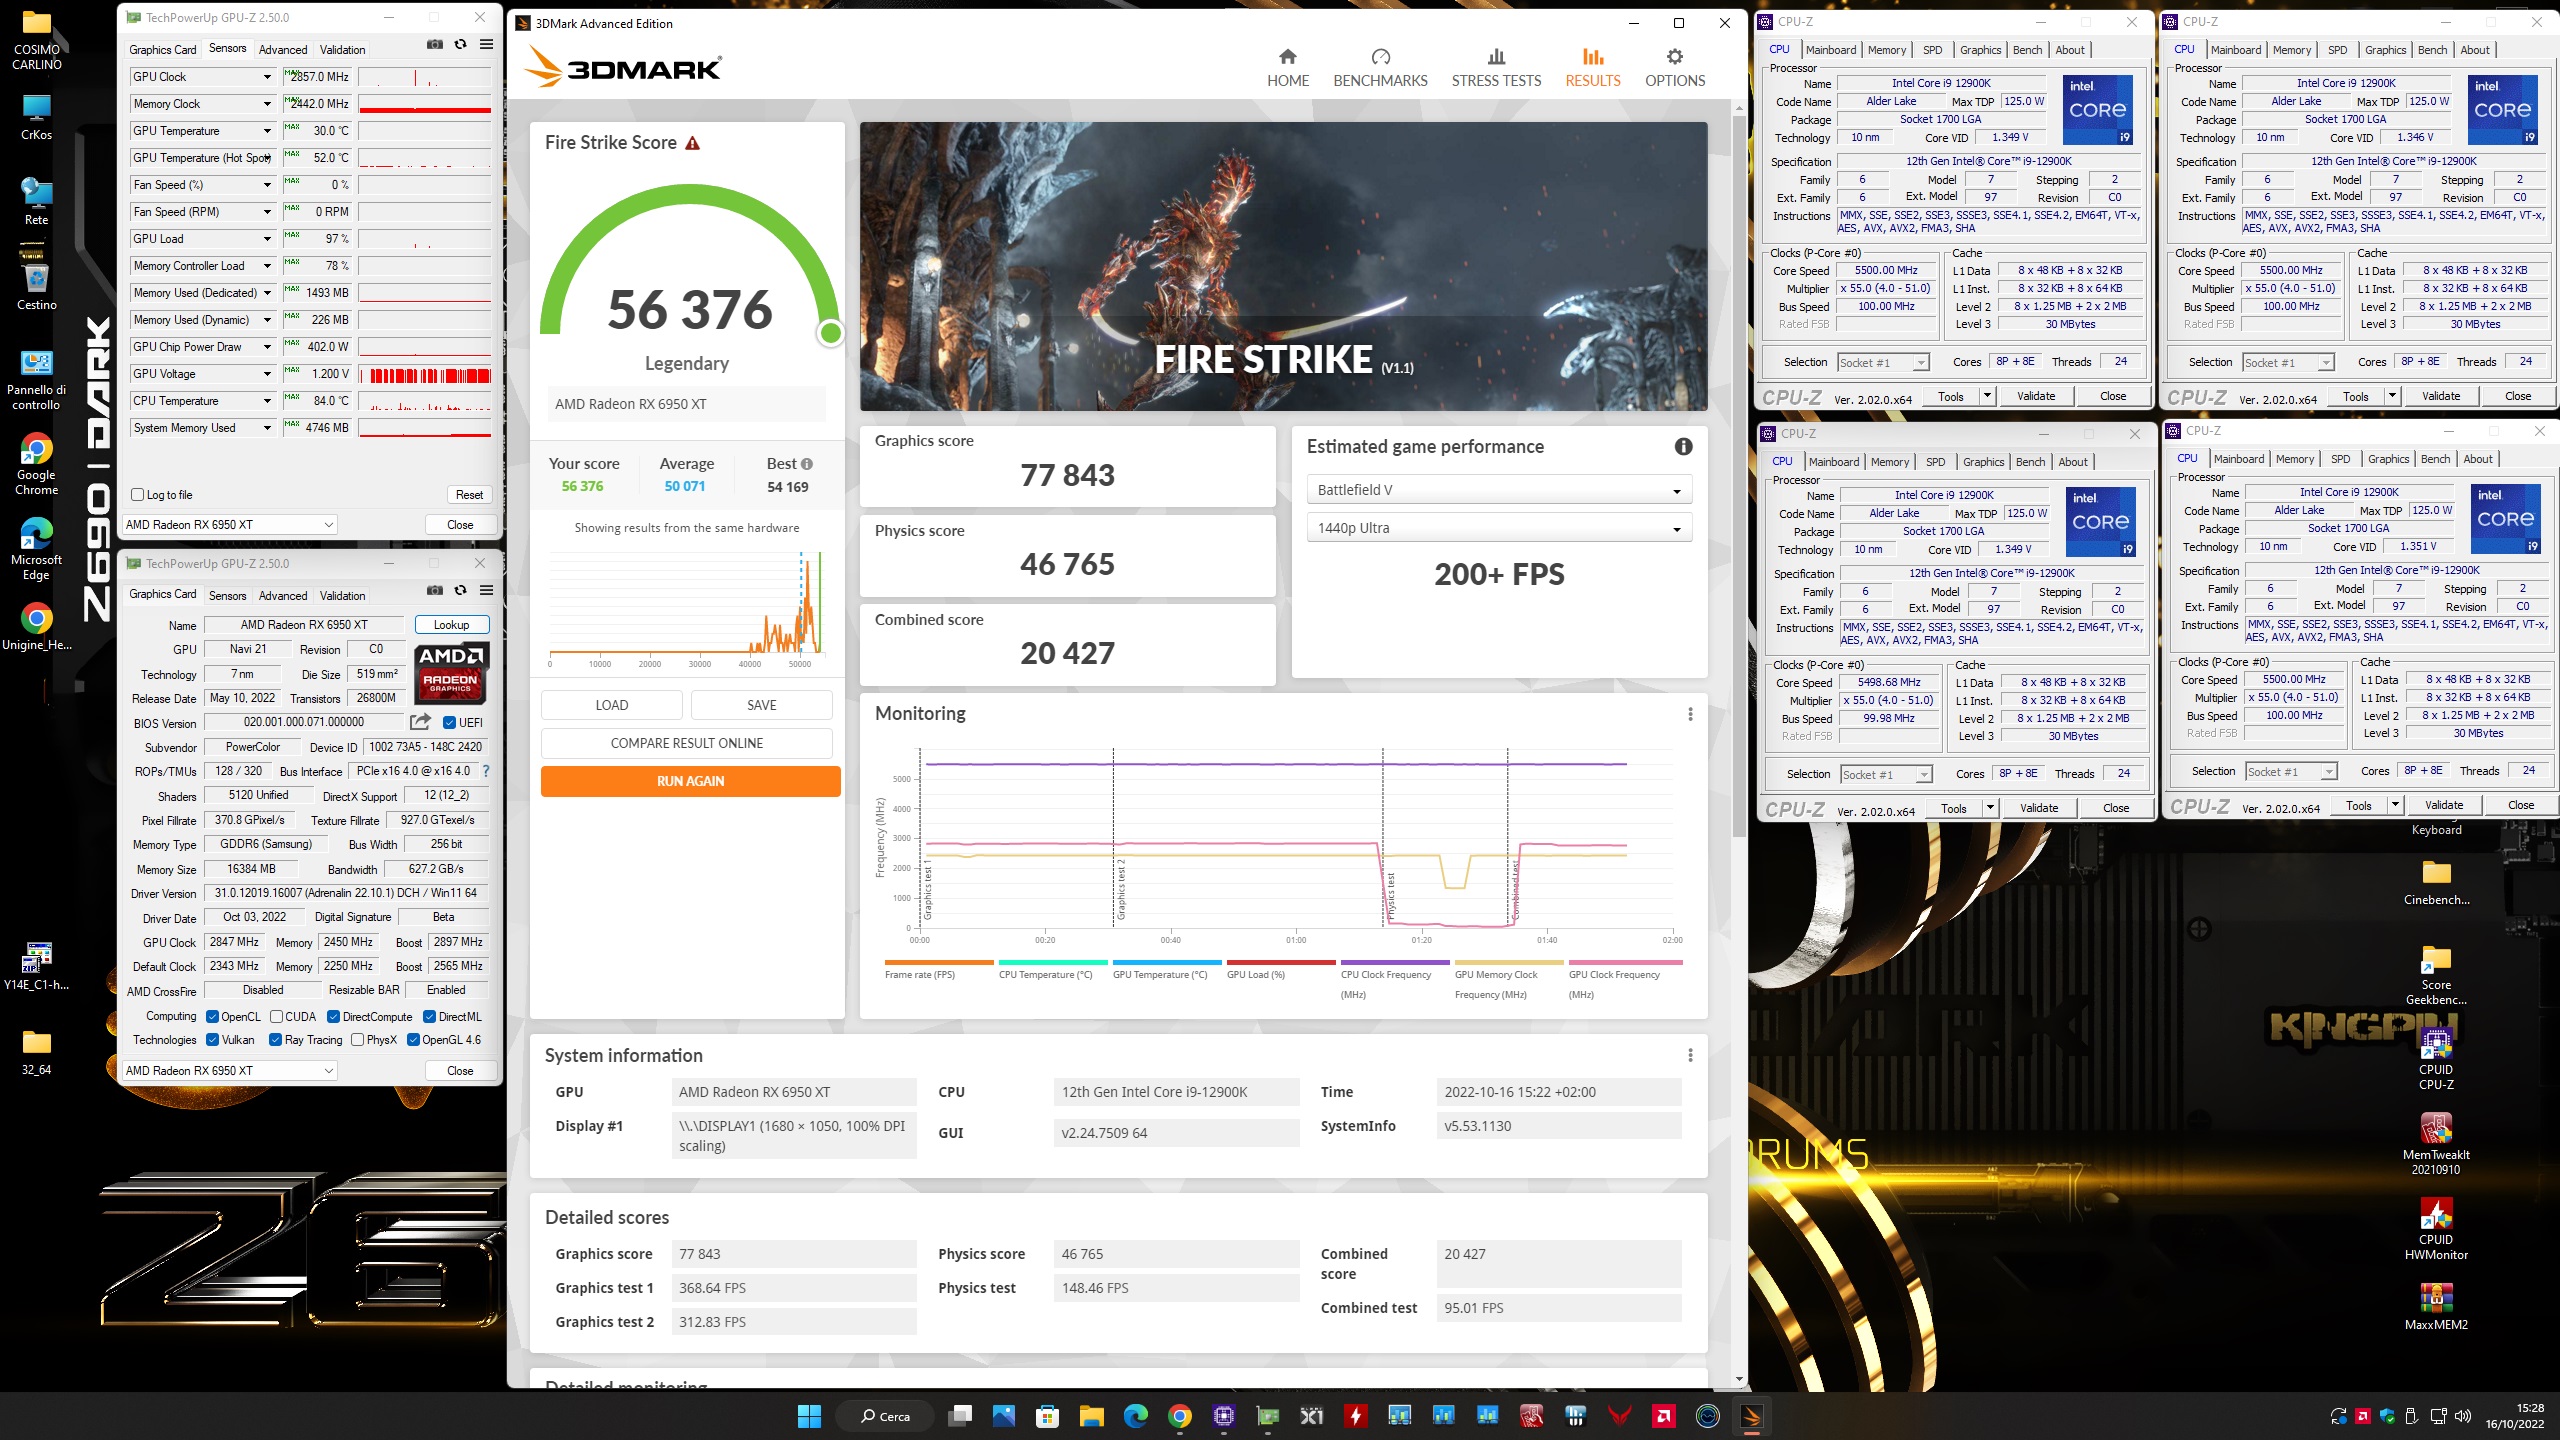Open the System information three-dot menu
The height and width of the screenshot is (1440, 2560).
(1690, 1056)
